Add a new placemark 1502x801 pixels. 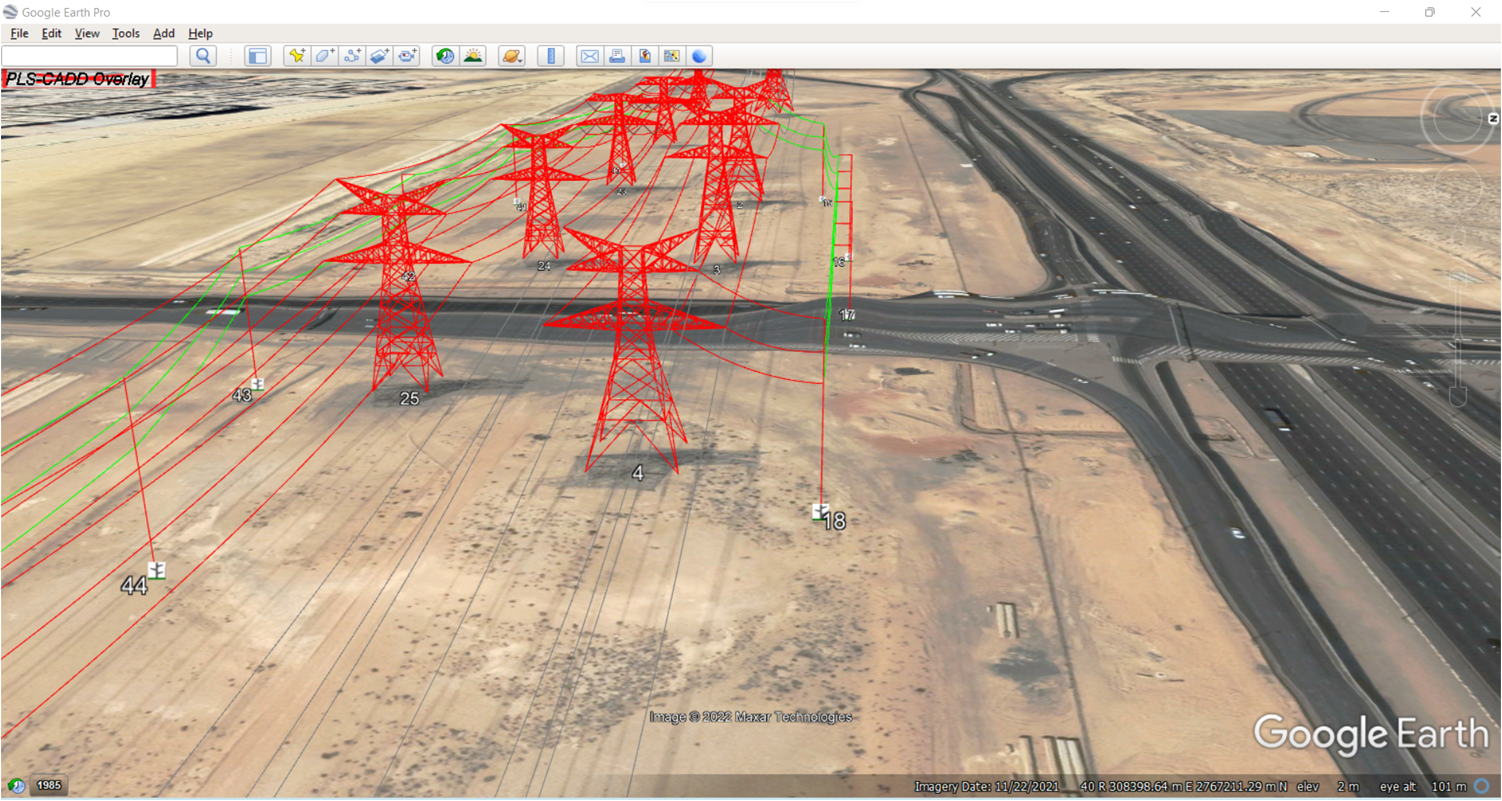[x=296, y=56]
